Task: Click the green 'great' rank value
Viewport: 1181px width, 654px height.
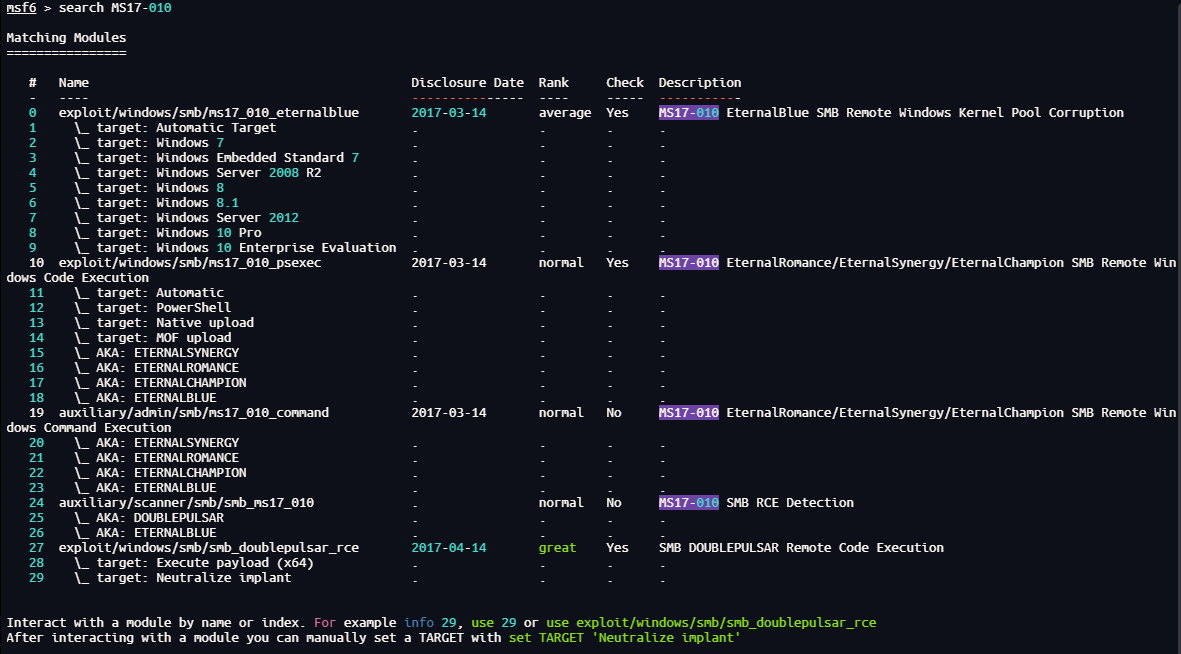Action: 557,548
